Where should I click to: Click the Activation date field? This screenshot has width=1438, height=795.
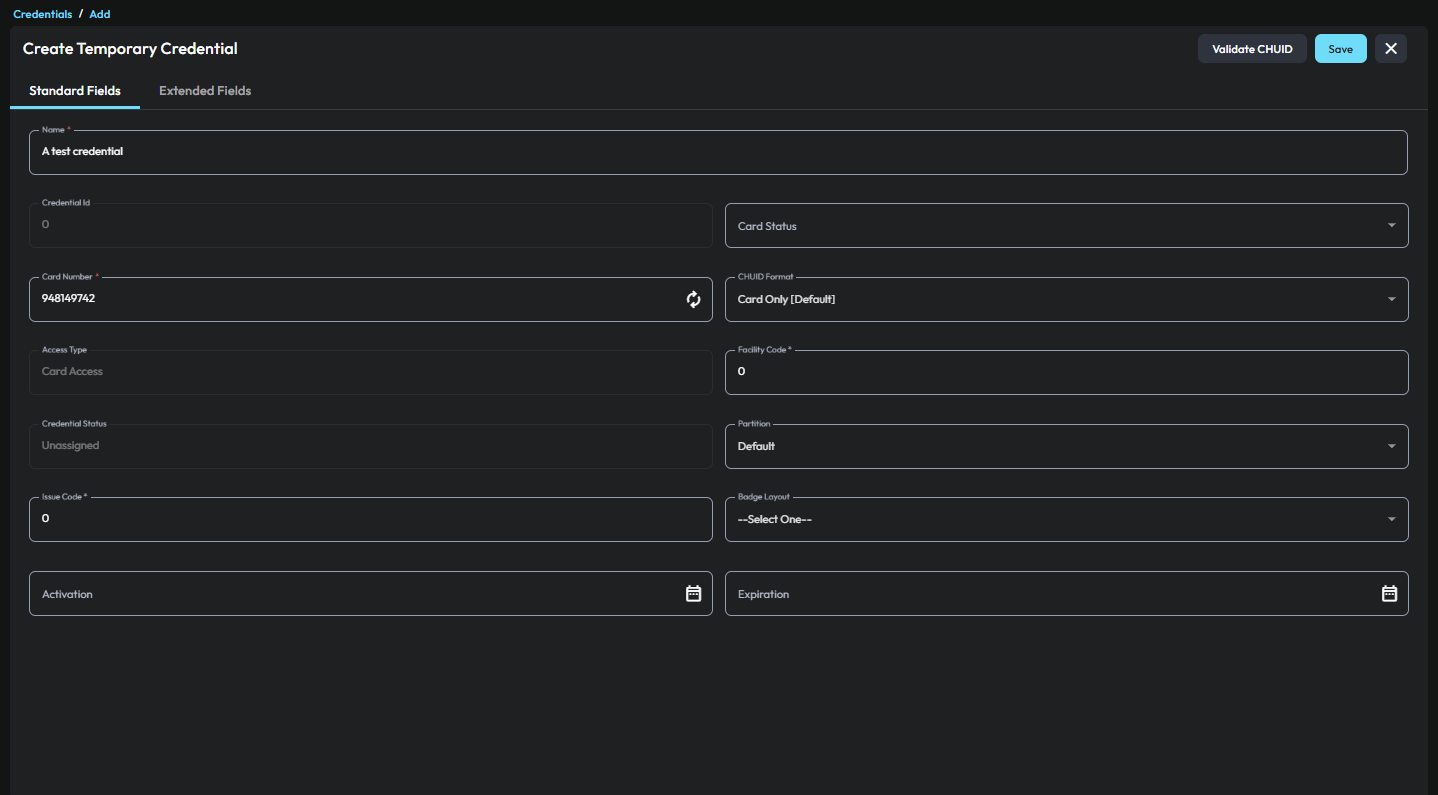click(x=350, y=593)
